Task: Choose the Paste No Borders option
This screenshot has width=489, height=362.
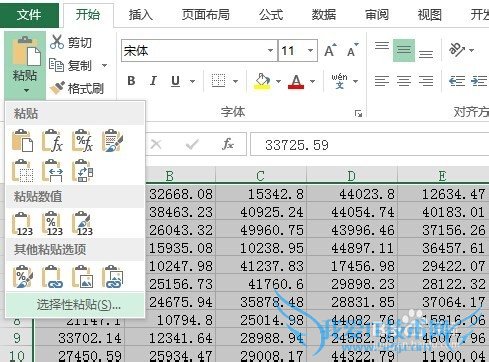Action: pos(23,171)
